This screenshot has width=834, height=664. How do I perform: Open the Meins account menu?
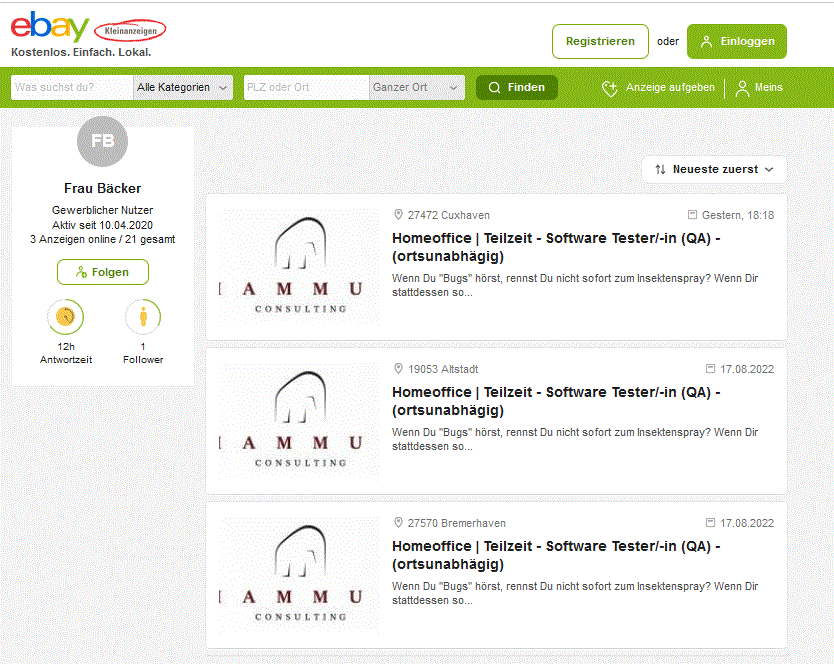click(759, 88)
